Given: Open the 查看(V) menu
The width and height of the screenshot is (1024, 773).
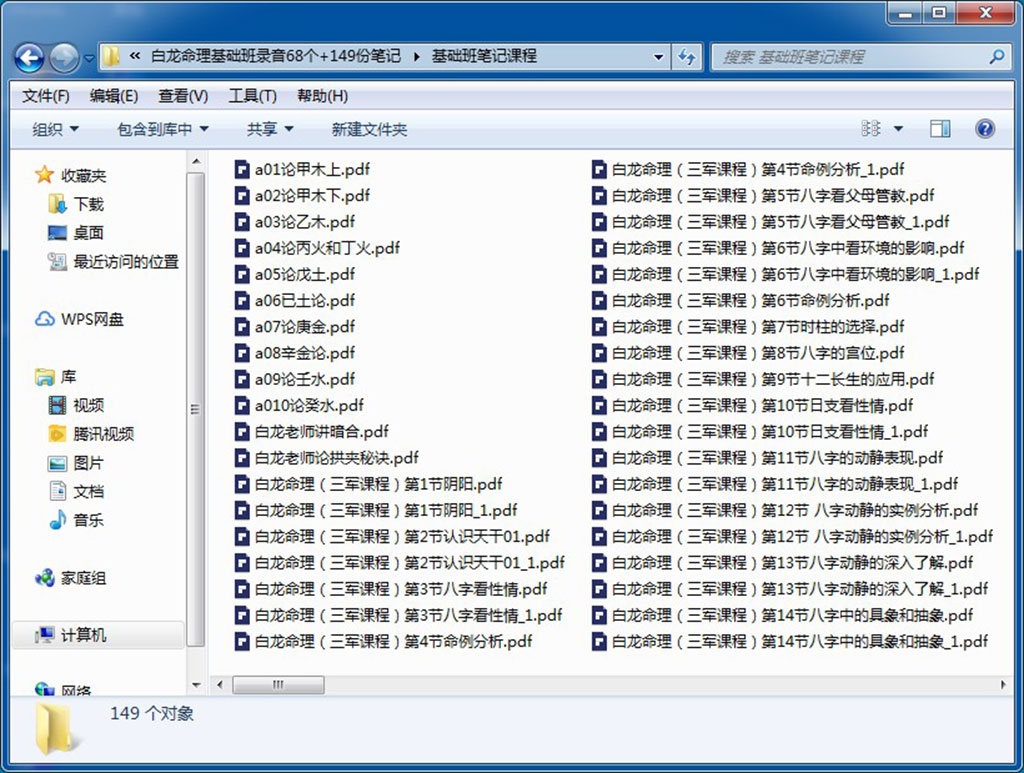Looking at the screenshot, I should pyautogui.click(x=183, y=96).
